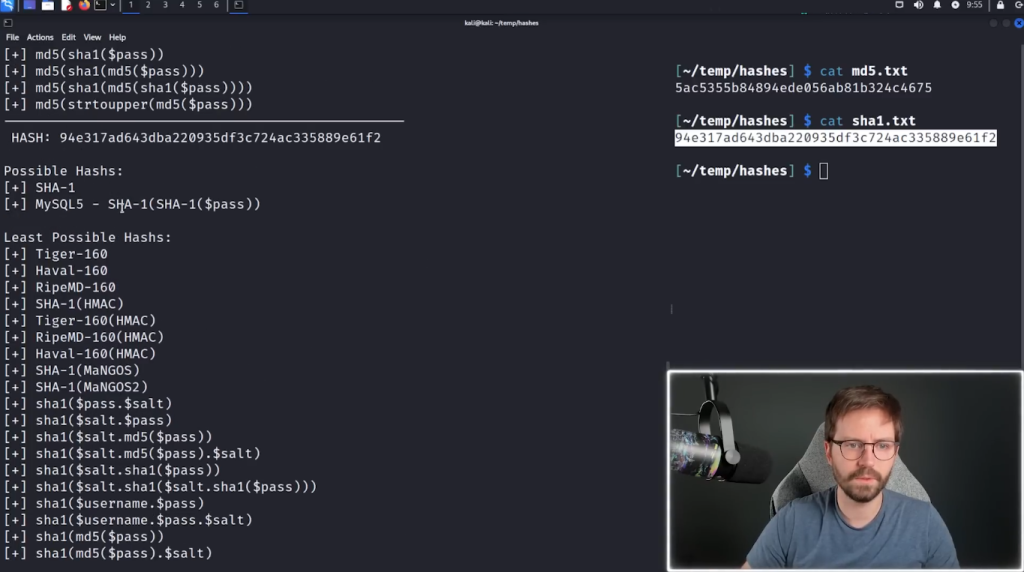Switch to workspace 5
Image resolution: width=1024 pixels, height=572 pixels.
199,5
